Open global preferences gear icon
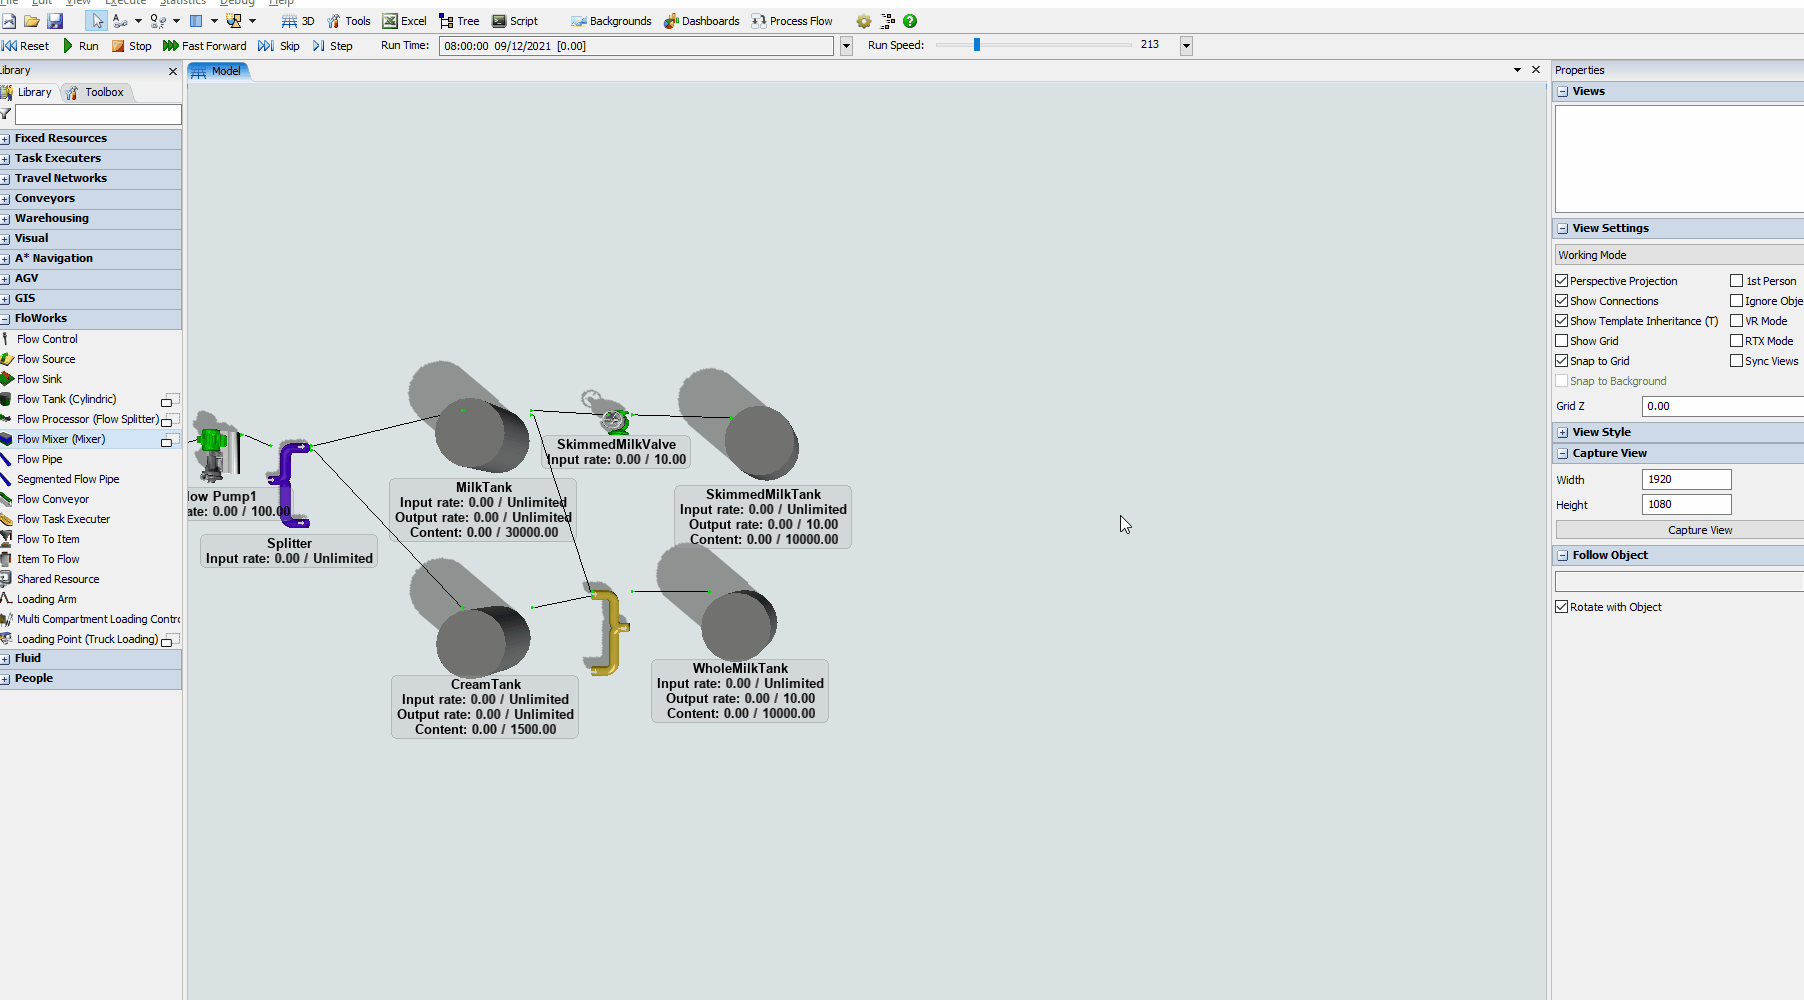The image size is (1804, 1000). (864, 21)
